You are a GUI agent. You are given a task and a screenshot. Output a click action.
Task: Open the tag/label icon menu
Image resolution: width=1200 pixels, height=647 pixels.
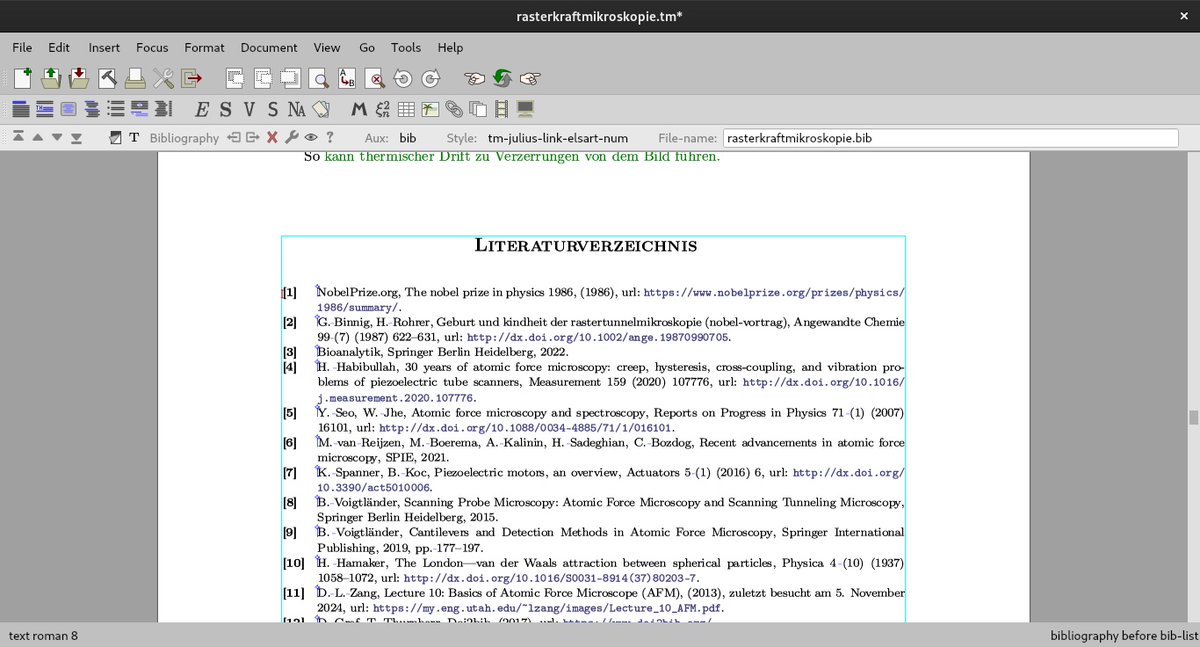321,108
